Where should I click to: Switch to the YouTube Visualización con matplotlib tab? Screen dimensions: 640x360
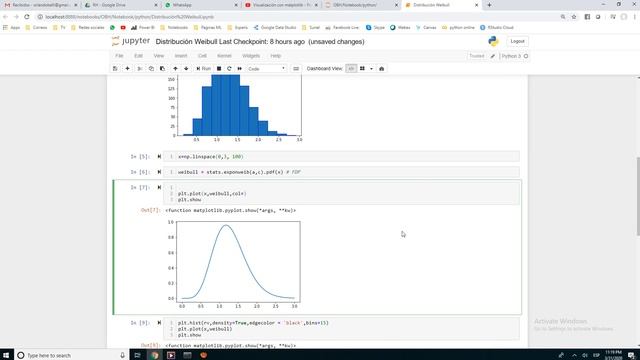[281, 5]
